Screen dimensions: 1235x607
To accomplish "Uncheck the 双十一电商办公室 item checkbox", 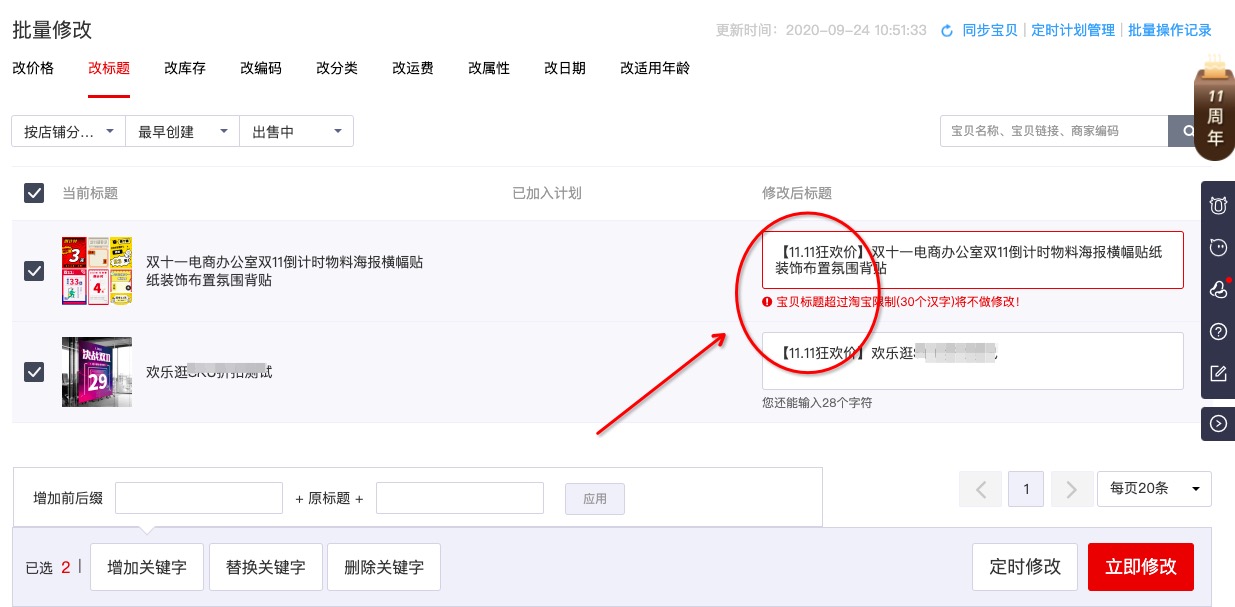I will [34, 271].
